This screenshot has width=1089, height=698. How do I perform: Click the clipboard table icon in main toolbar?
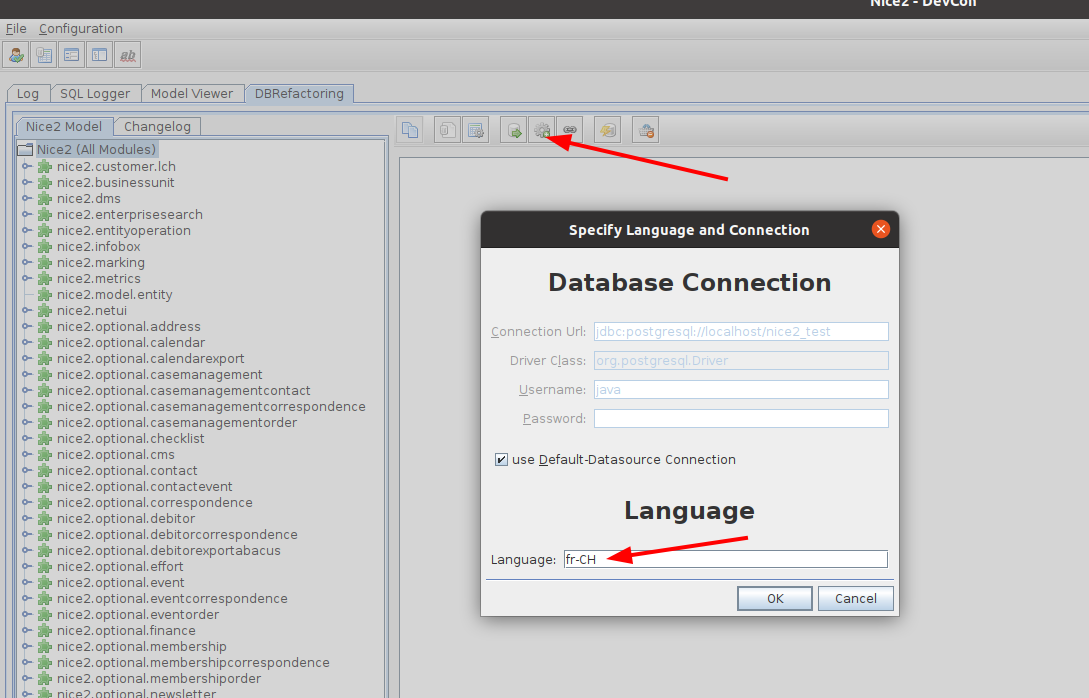click(x=44, y=55)
